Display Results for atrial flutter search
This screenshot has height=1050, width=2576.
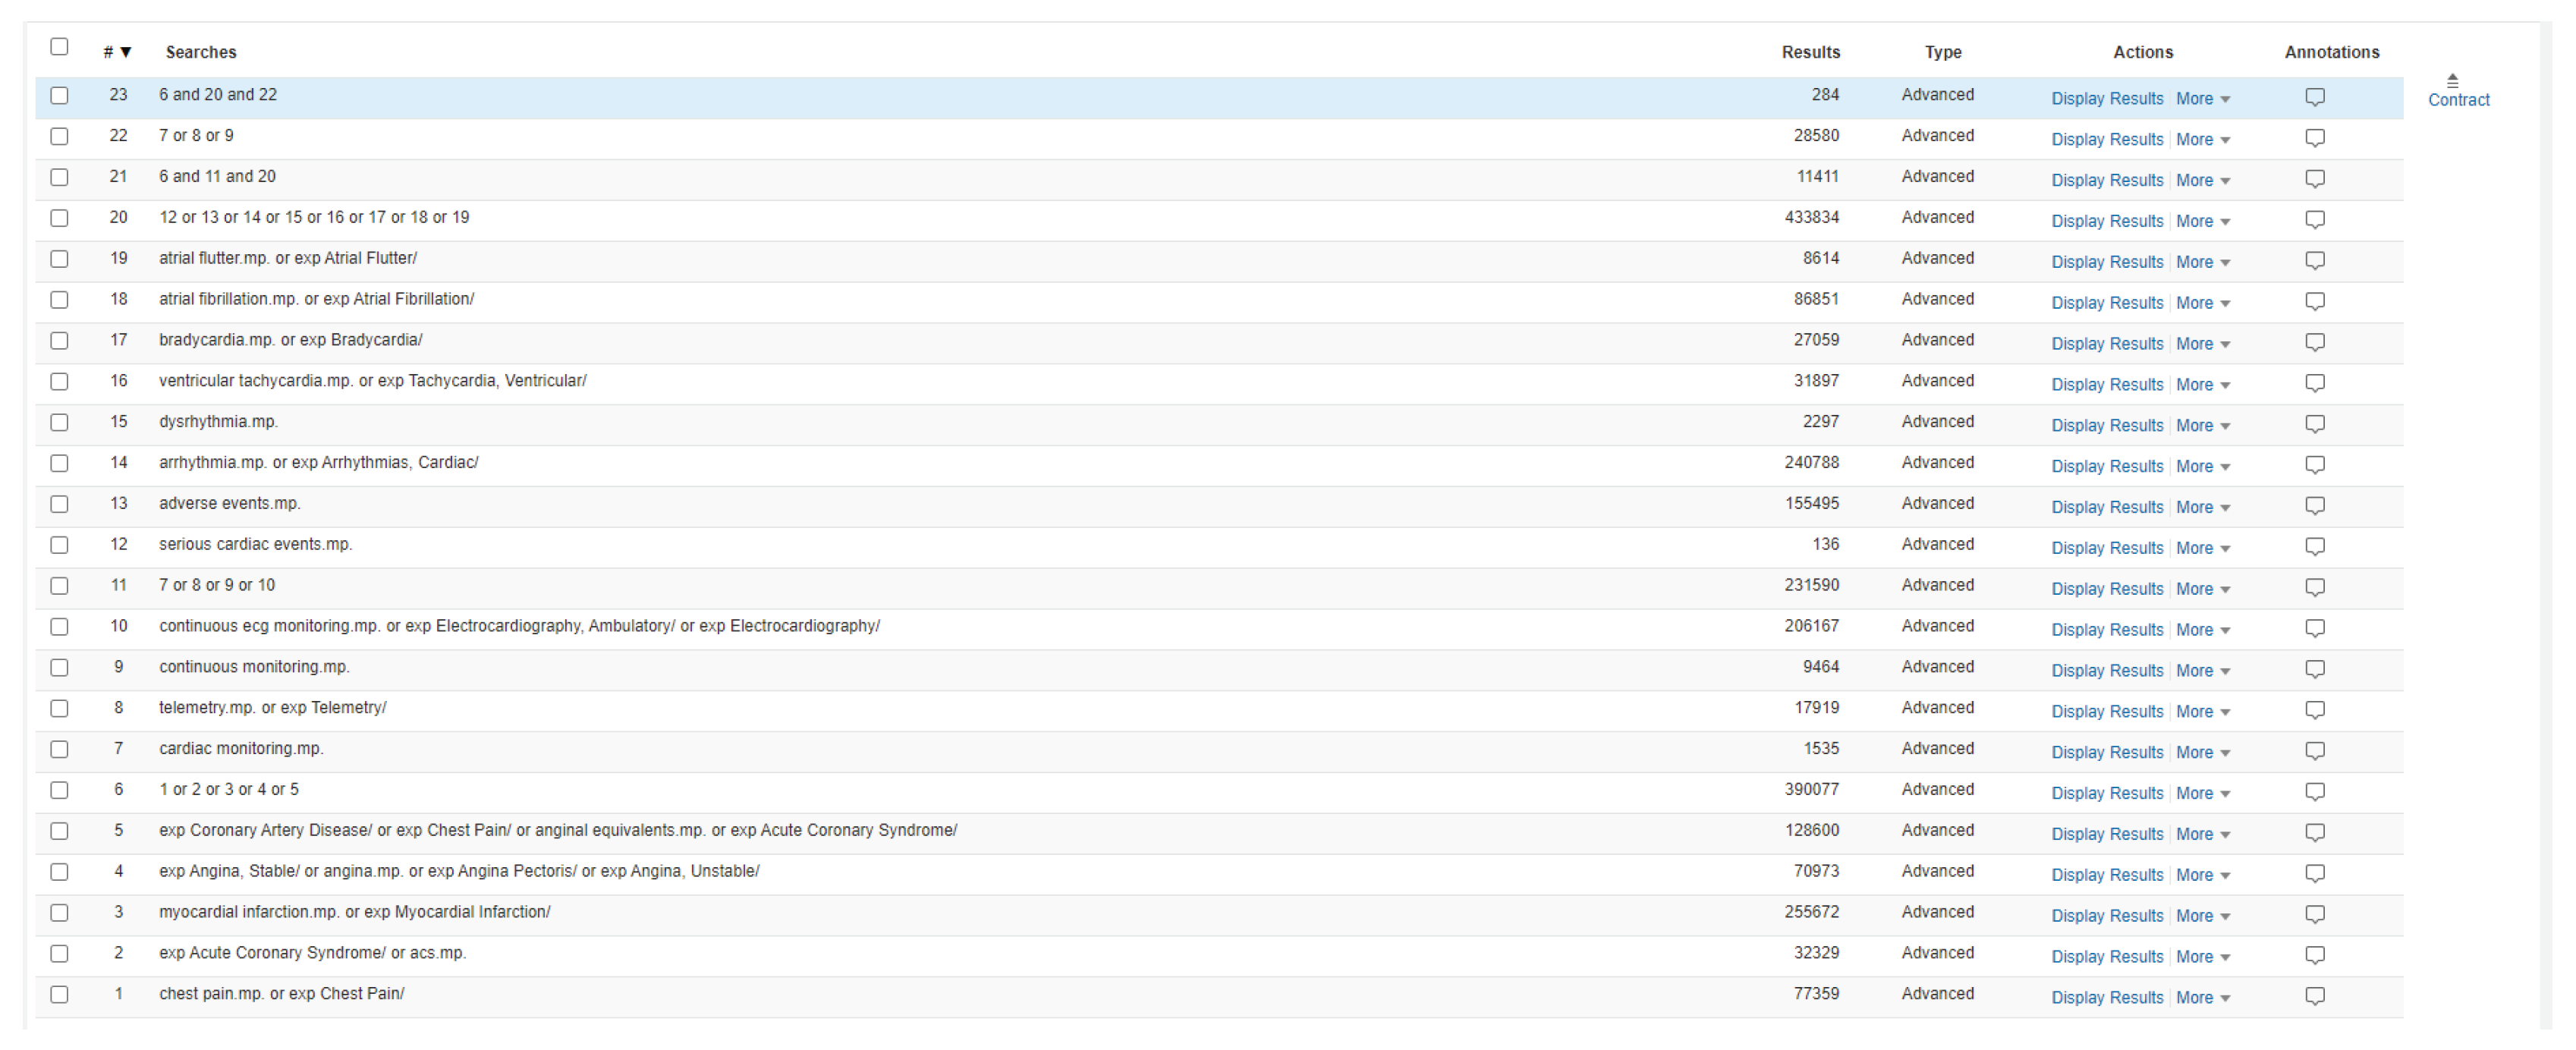click(2106, 262)
